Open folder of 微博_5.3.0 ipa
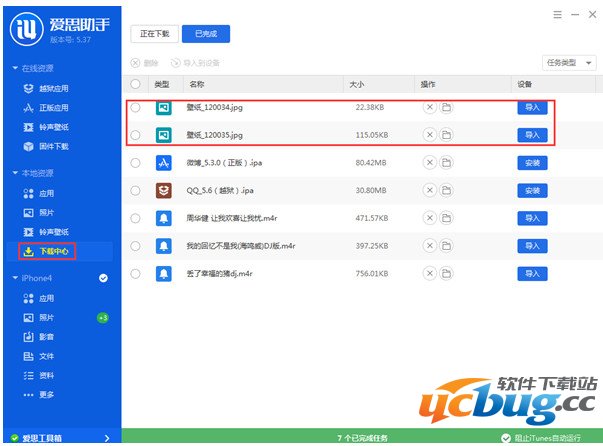The height and width of the screenshot is (446, 603). coord(446,163)
